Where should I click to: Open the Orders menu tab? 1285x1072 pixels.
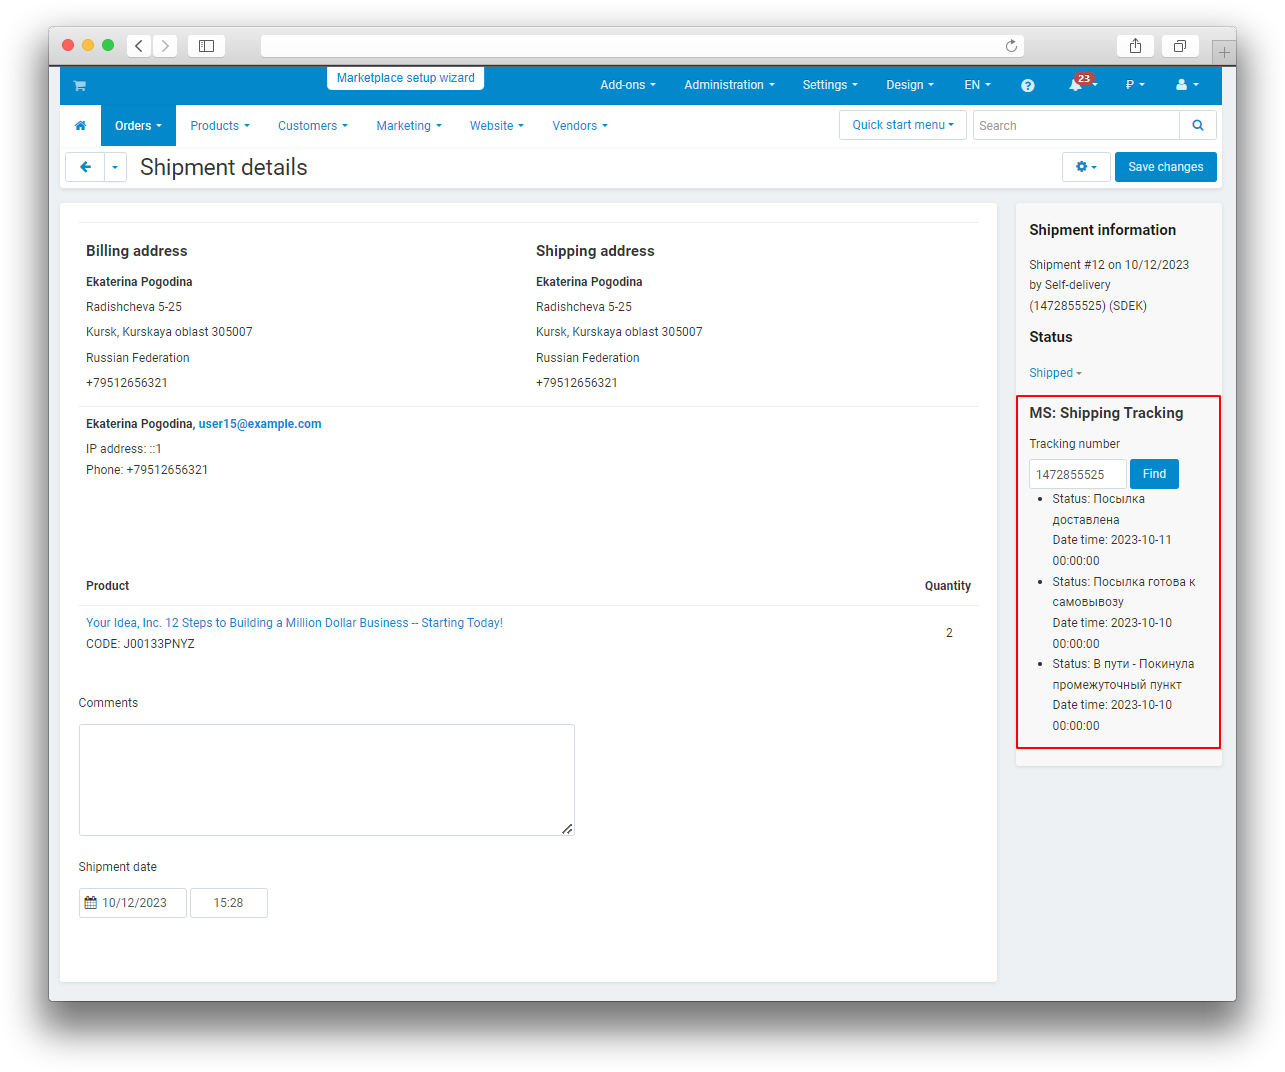[x=138, y=126]
